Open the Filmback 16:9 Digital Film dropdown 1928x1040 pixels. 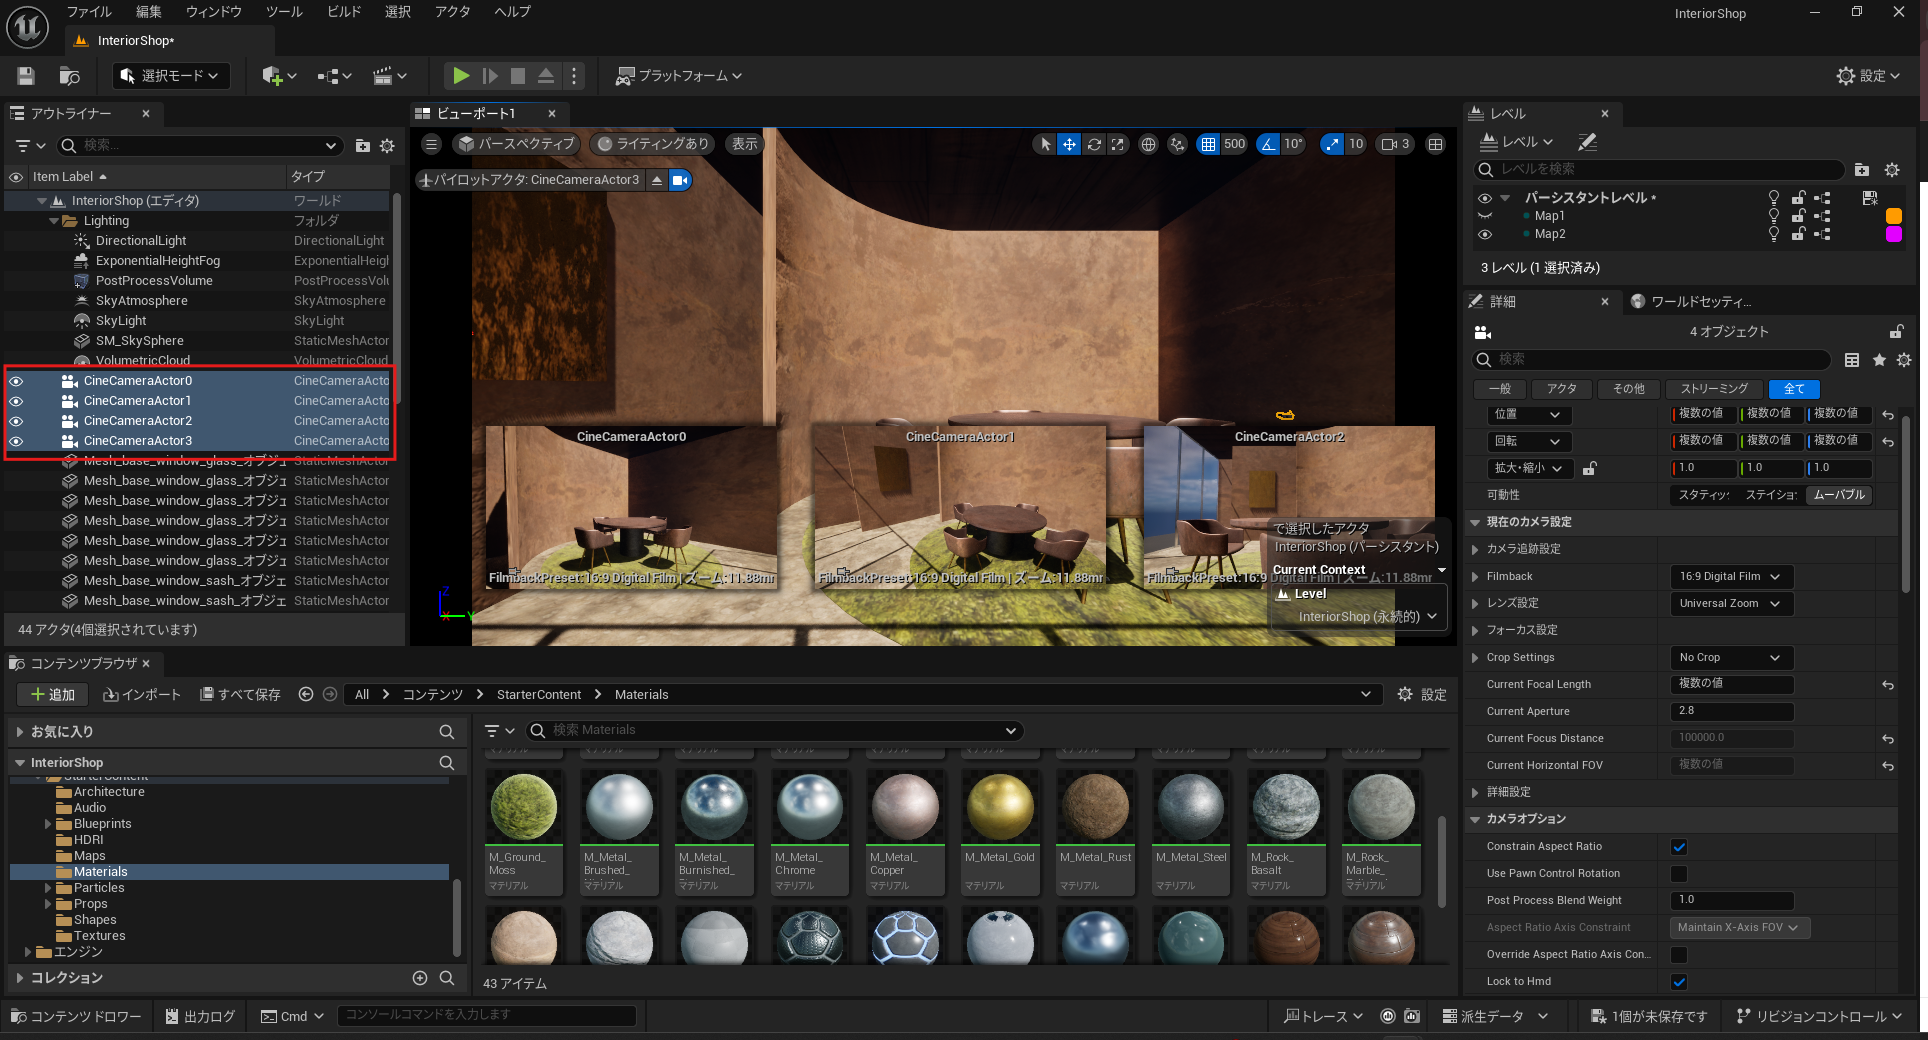pyautogui.click(x=1730, y=577)
